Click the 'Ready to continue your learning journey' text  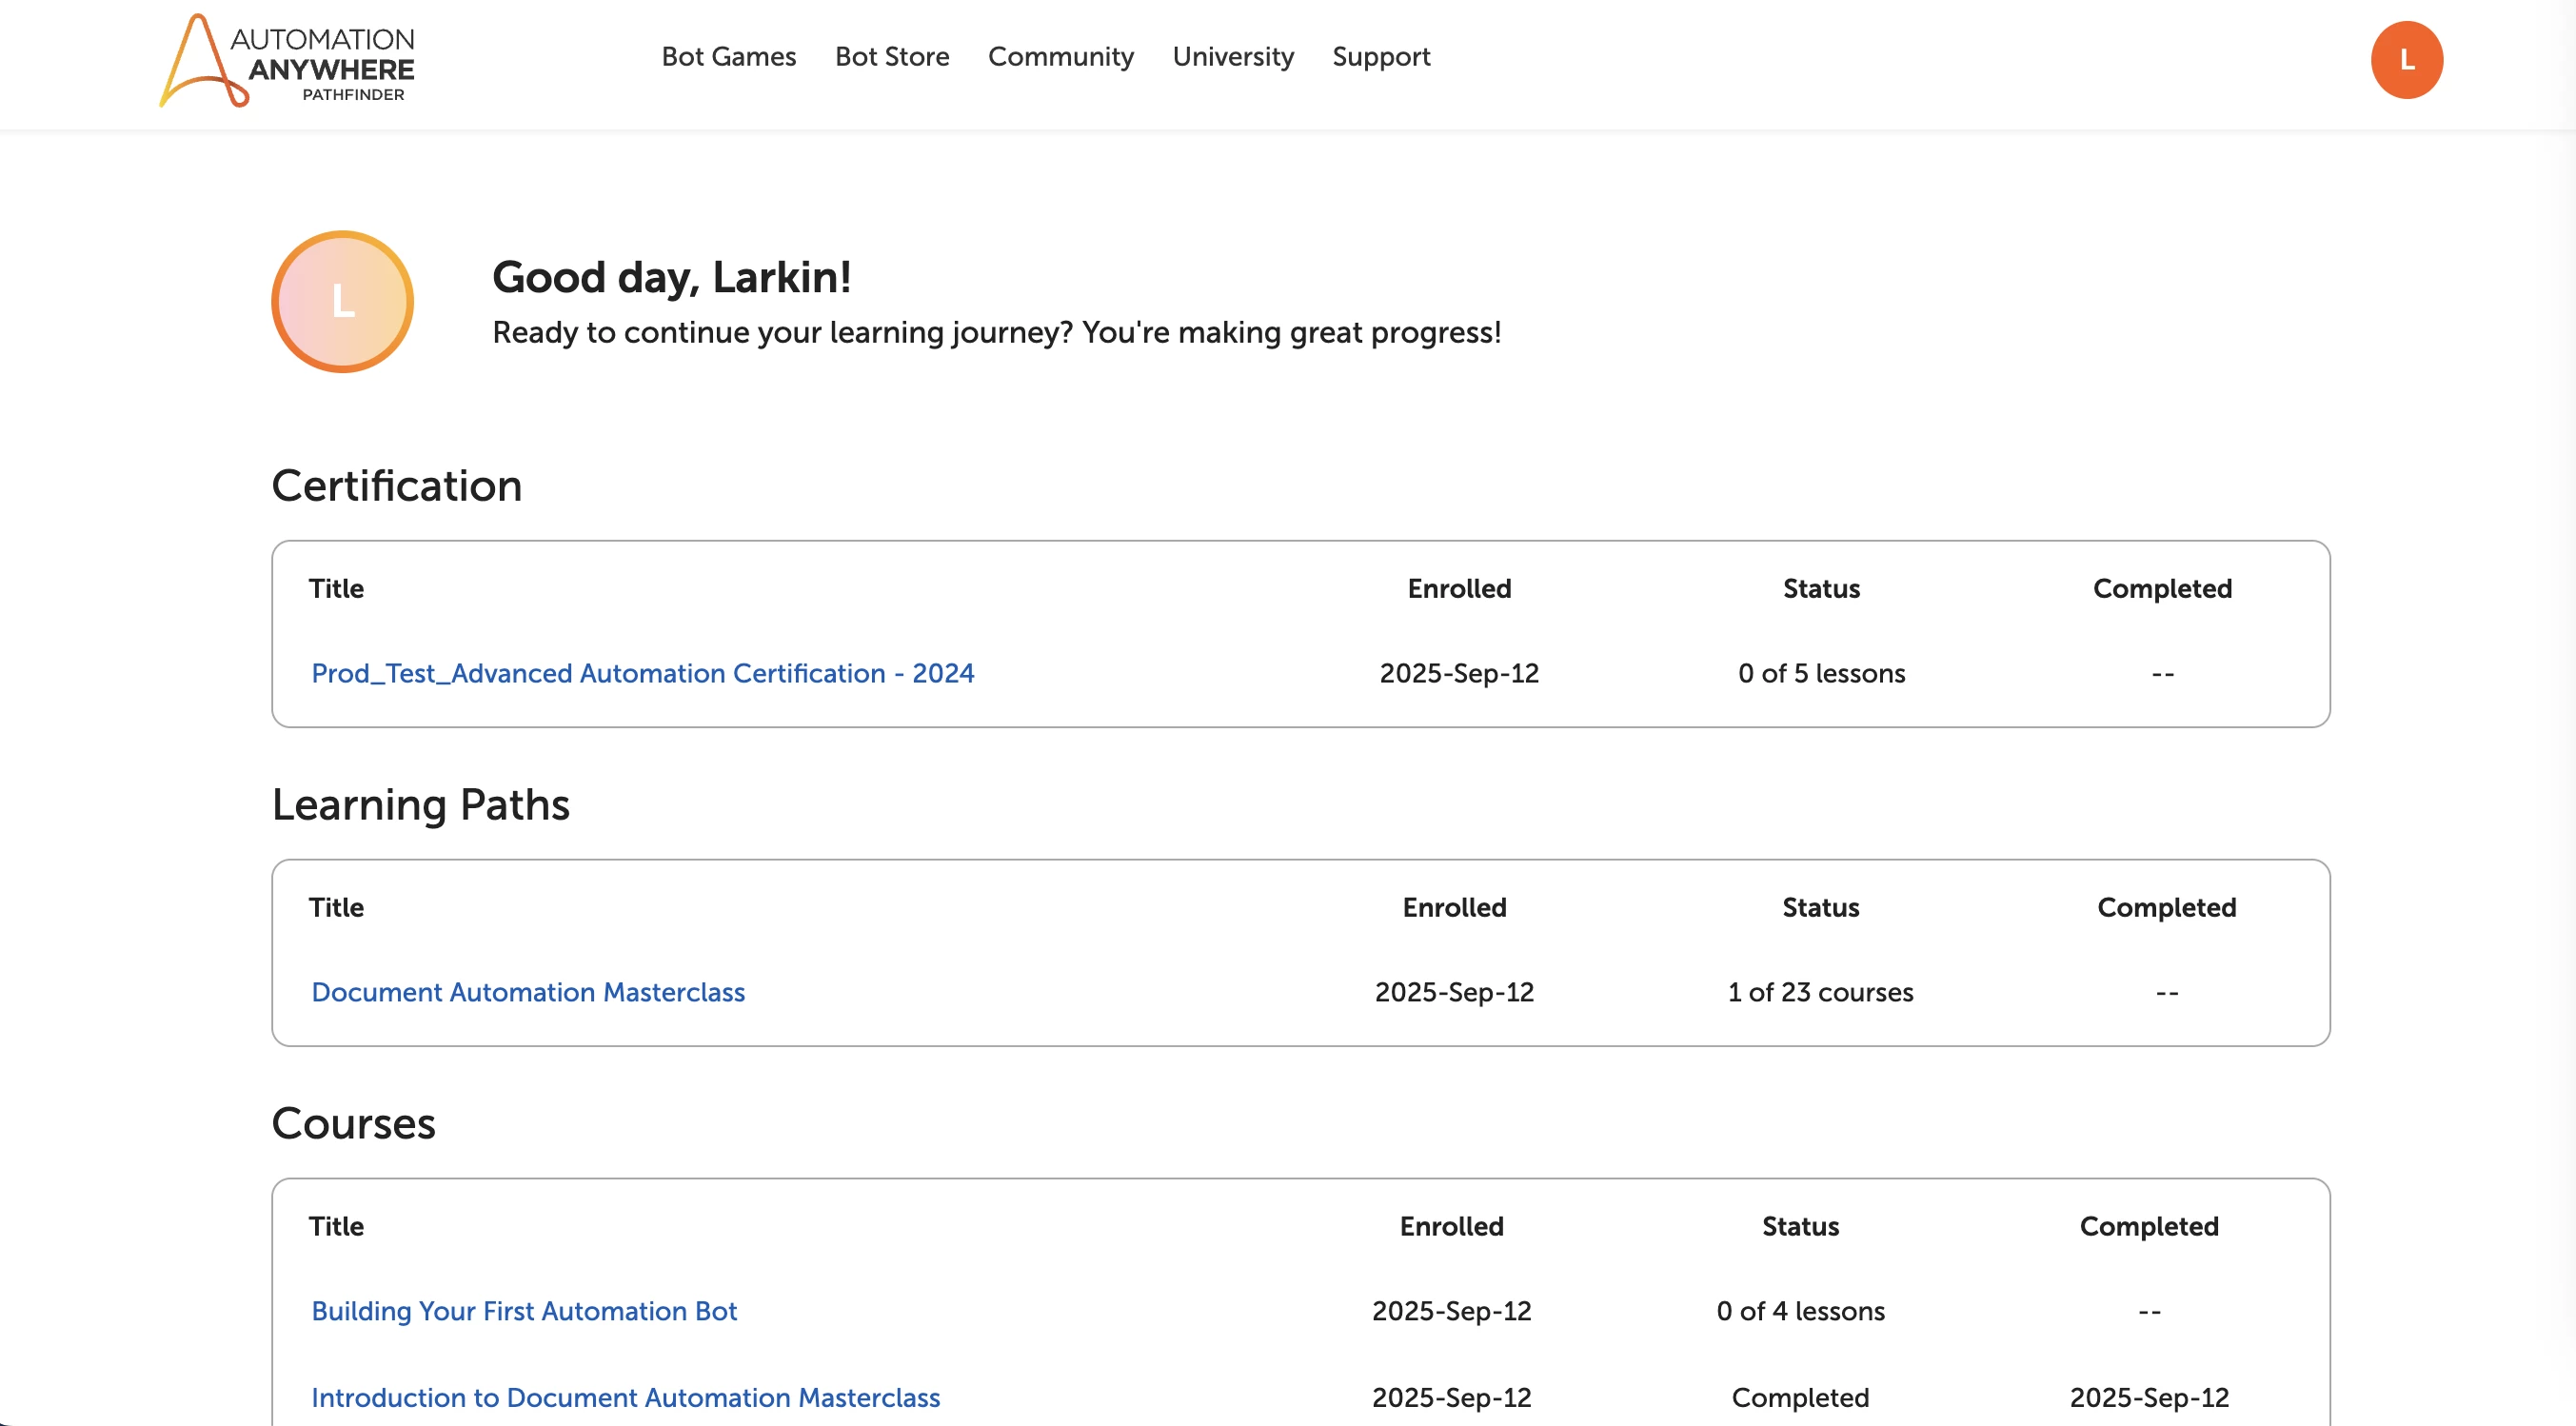997,333
